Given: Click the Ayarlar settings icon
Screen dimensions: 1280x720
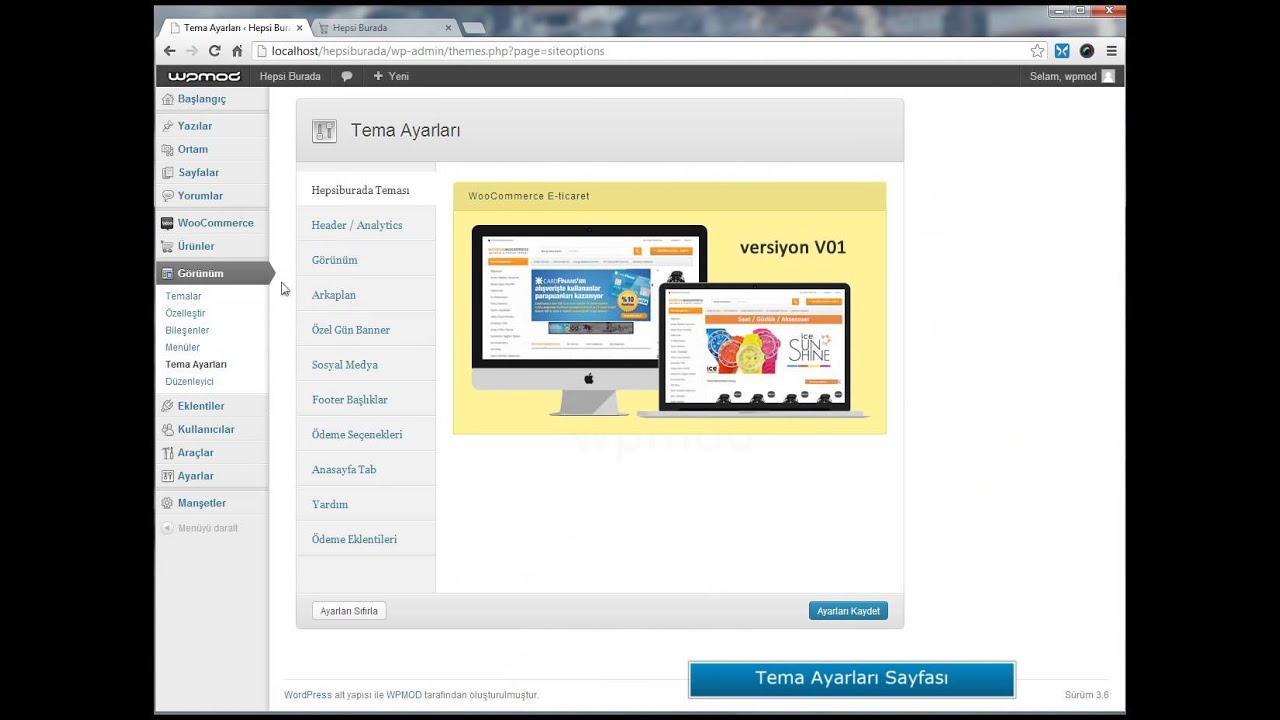Looking at the screenshot, I should (168, 476).
